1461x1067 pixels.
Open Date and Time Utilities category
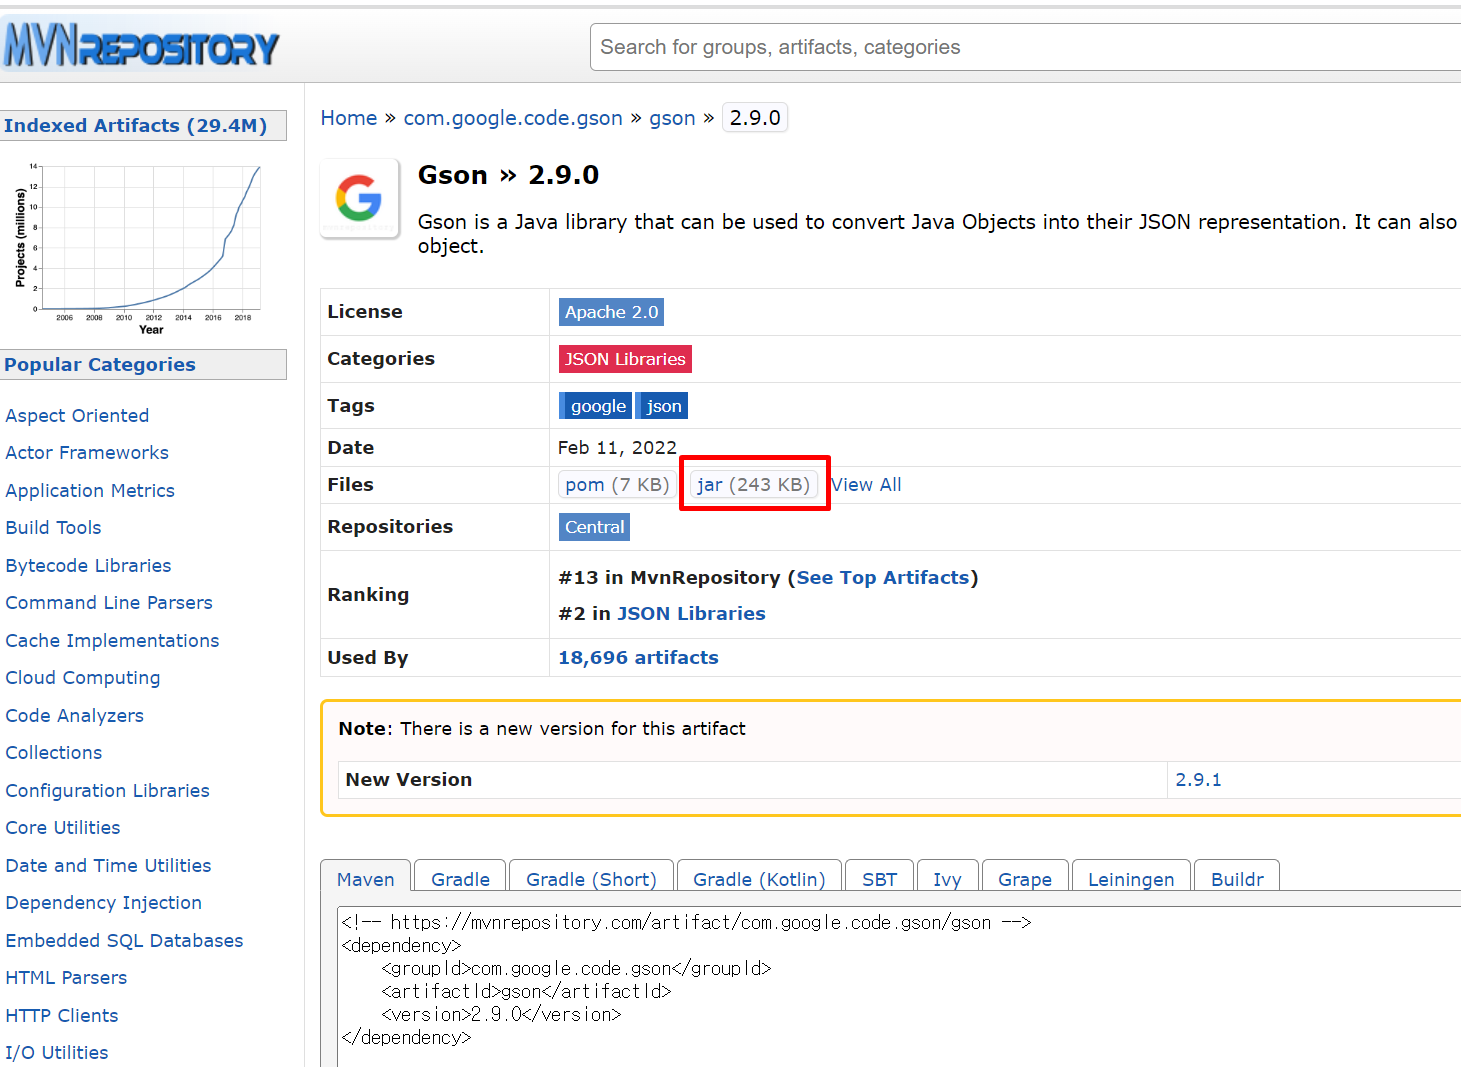pyautogui.click(x=109, y=866)
